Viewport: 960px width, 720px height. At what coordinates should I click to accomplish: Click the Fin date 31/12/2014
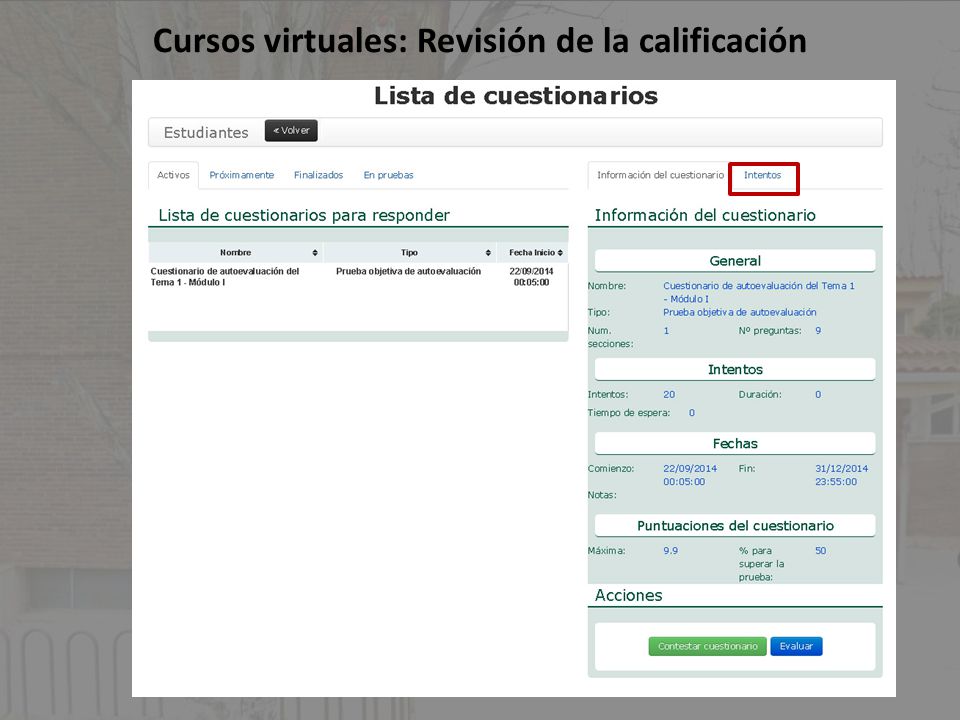pos(841,475)
